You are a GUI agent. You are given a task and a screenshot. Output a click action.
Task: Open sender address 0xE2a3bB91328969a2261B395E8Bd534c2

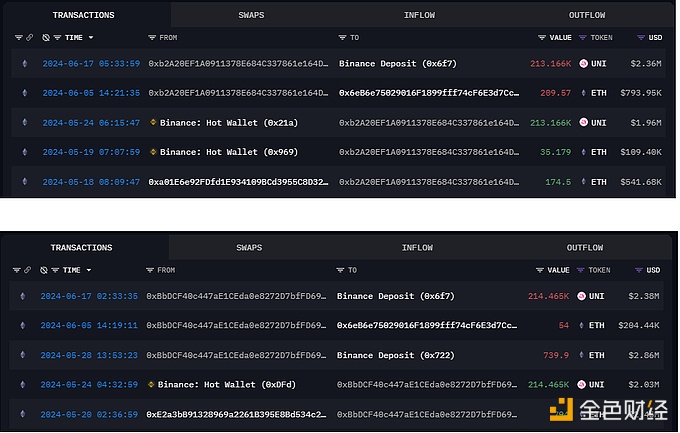(236, 415)
